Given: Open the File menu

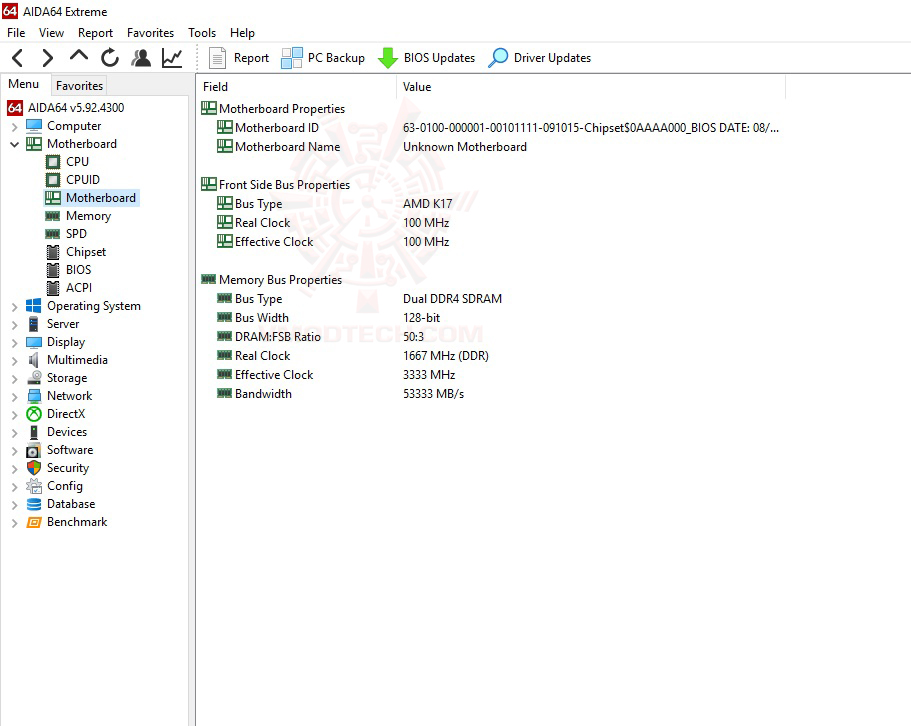Looking at the screenshot, I should click(16, 33).
